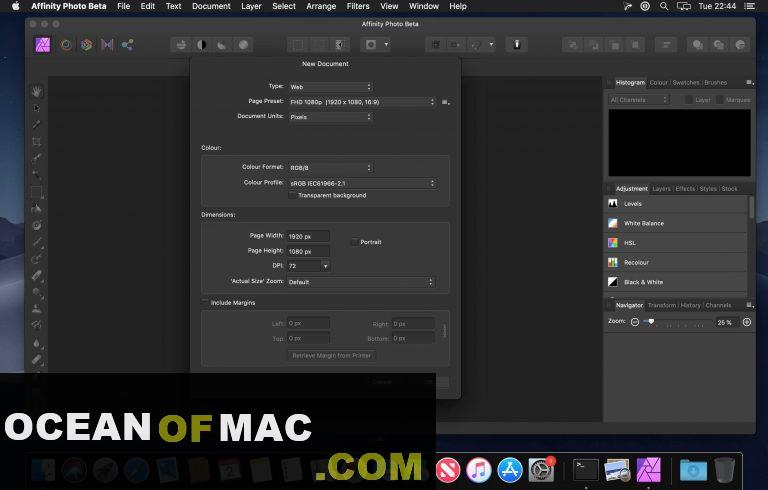Apply Auto Colours from toolbar
The height and width of the screenshot is (490, 768).
coord(222,45)
